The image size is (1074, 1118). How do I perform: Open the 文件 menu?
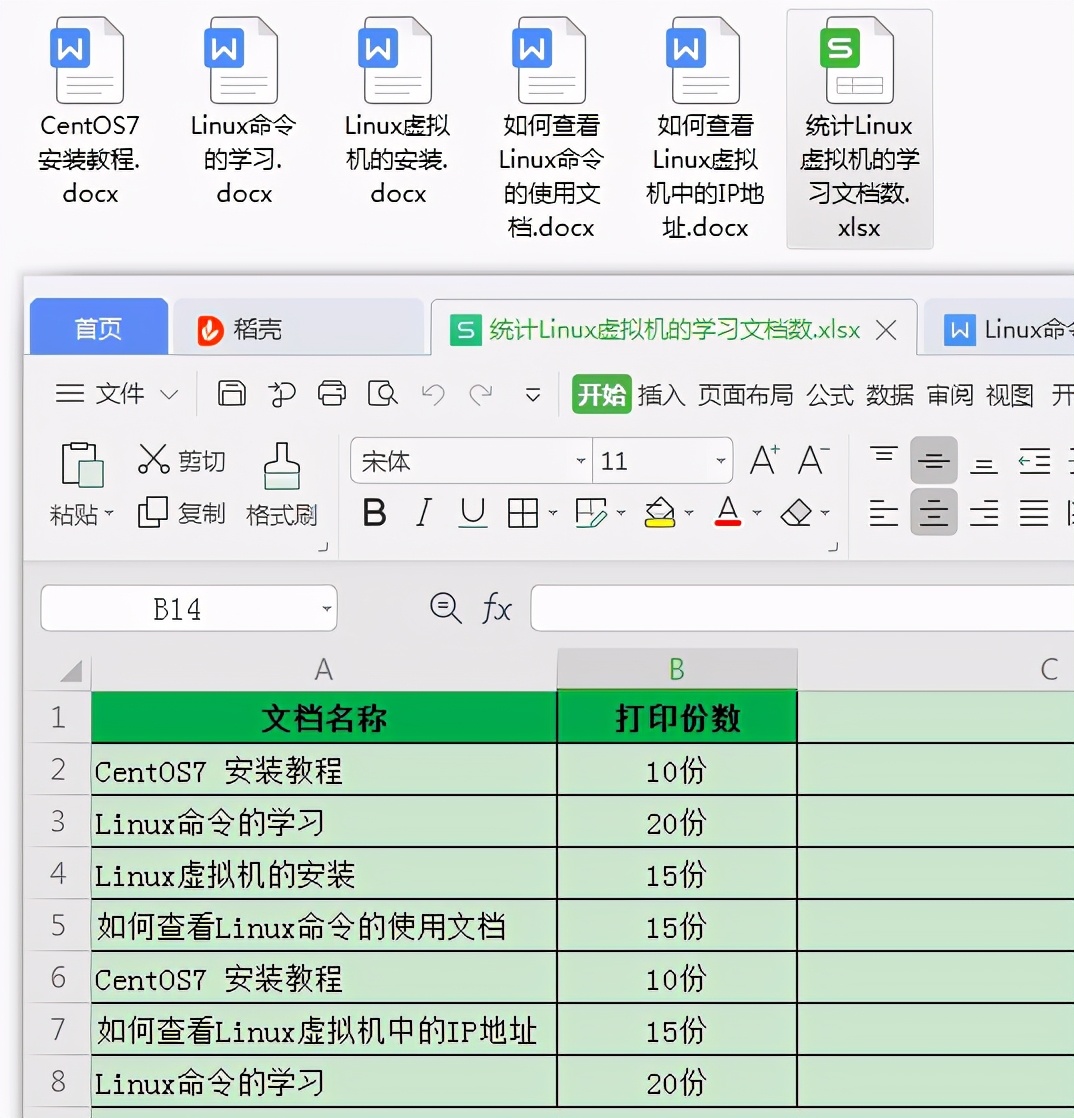[x=116, y=394]
